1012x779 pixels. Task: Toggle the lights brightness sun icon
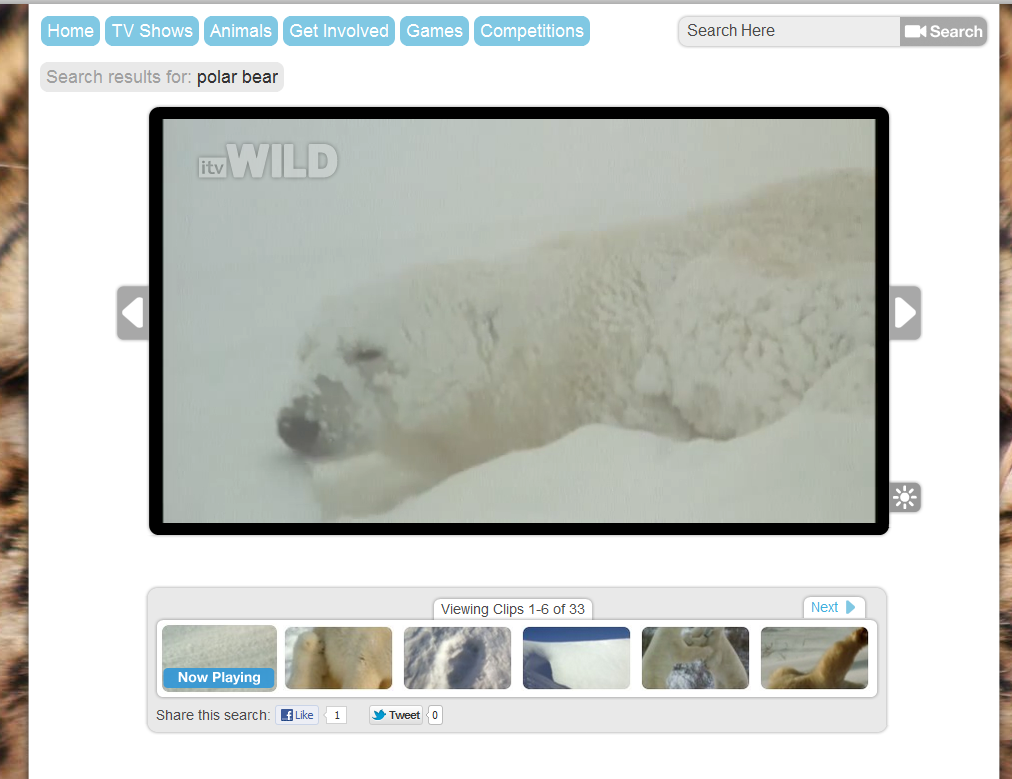[x=905, y=497]
